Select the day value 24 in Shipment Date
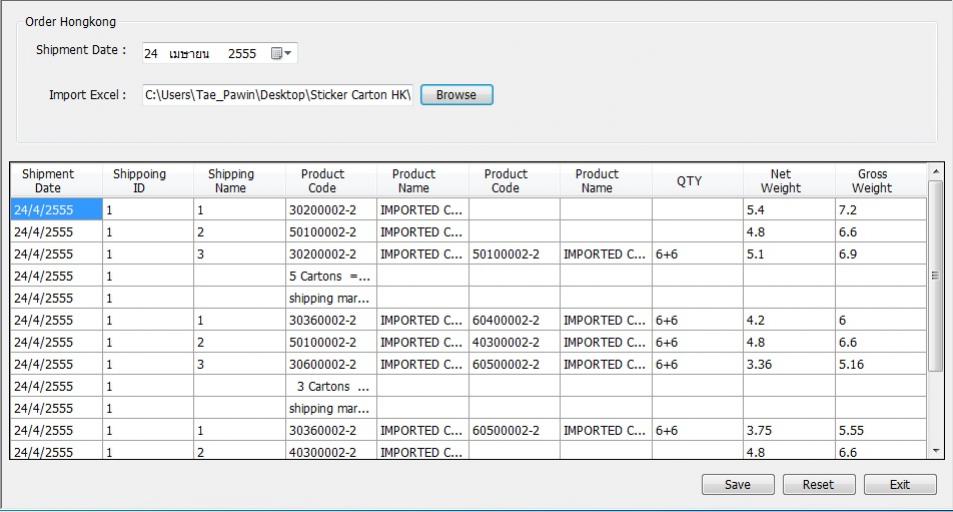953x512 pixels. click(151, 54)
